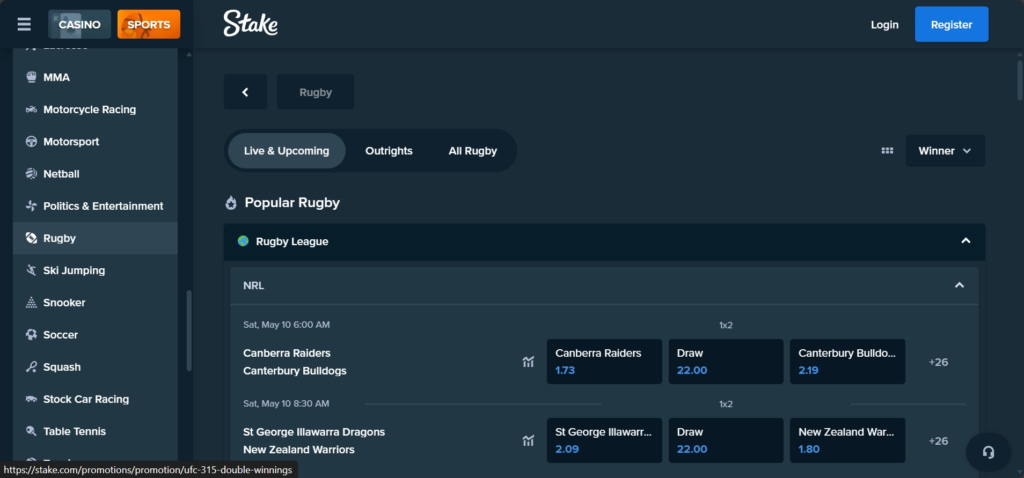Open Ski Jumping in the sidebar
Image resolution: width=1024 pixels, height=478 pixels.
point(95,270)
